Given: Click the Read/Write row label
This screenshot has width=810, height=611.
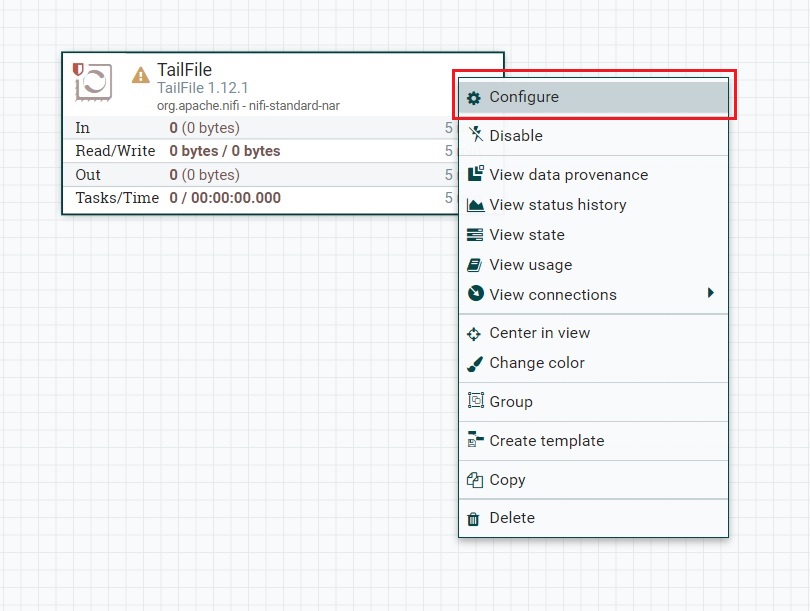Looking at the screenshot, I should point(115,151).
